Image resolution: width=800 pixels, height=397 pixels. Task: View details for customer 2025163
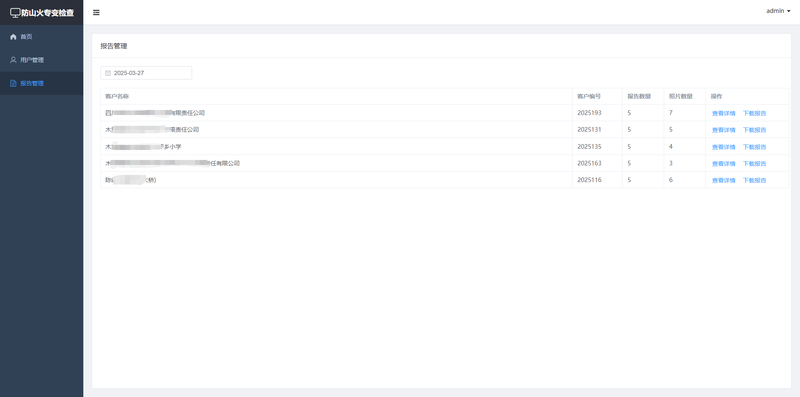pyautogui.click(x=723, y=164)
